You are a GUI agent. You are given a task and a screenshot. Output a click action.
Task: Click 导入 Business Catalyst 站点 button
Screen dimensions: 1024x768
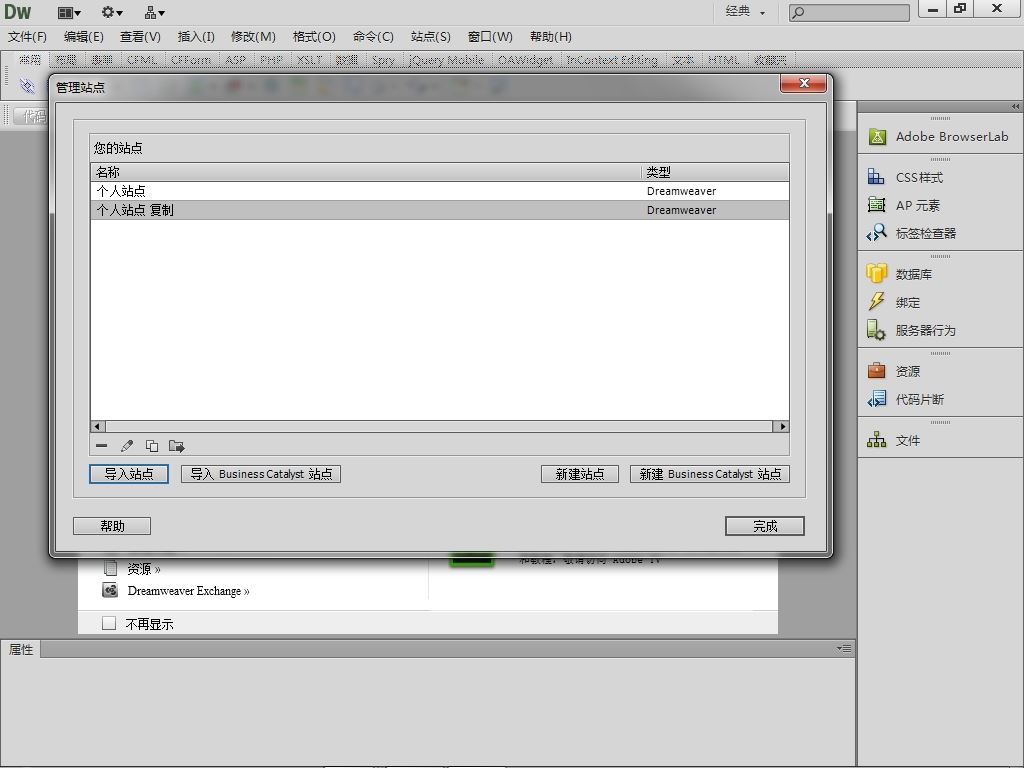point(261,474)
